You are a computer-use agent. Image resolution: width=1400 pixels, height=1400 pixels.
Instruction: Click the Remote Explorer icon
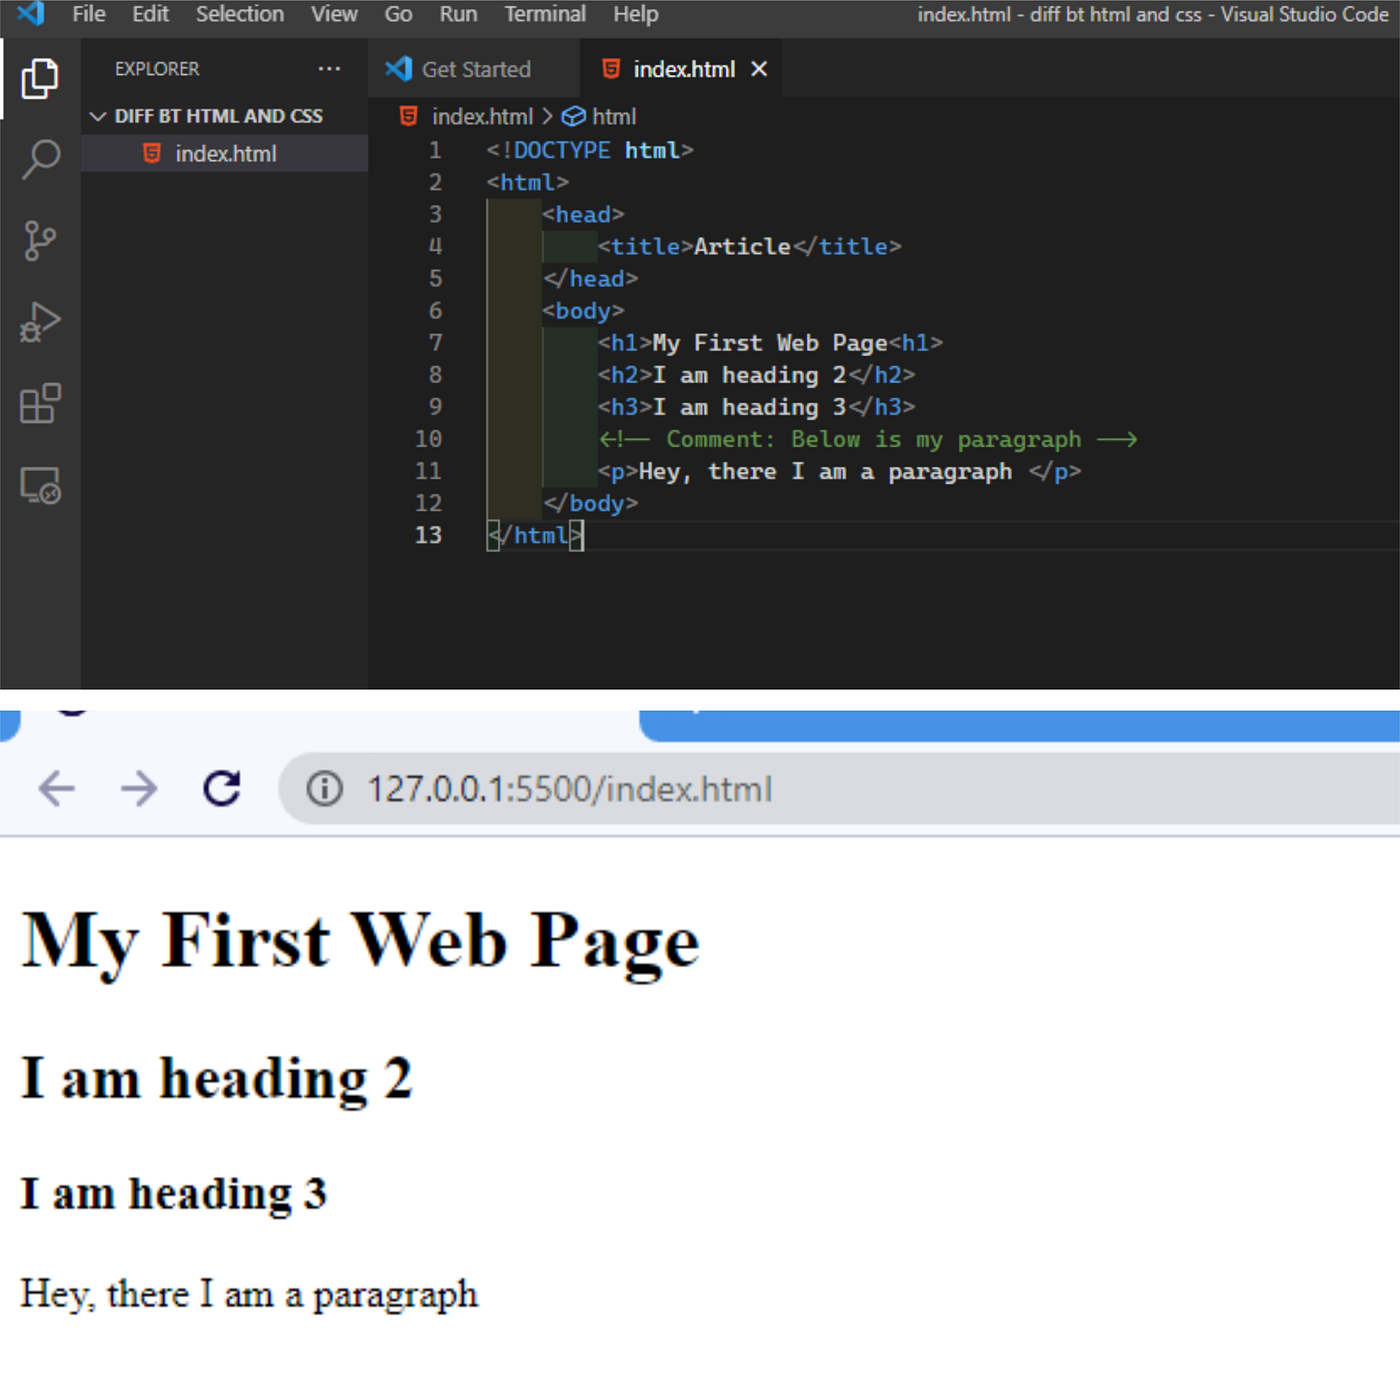40,487
